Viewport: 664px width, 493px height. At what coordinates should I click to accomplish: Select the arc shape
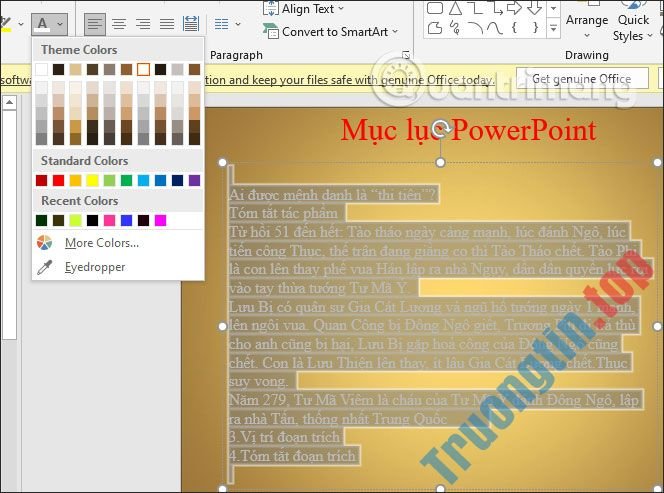[475, 28]
